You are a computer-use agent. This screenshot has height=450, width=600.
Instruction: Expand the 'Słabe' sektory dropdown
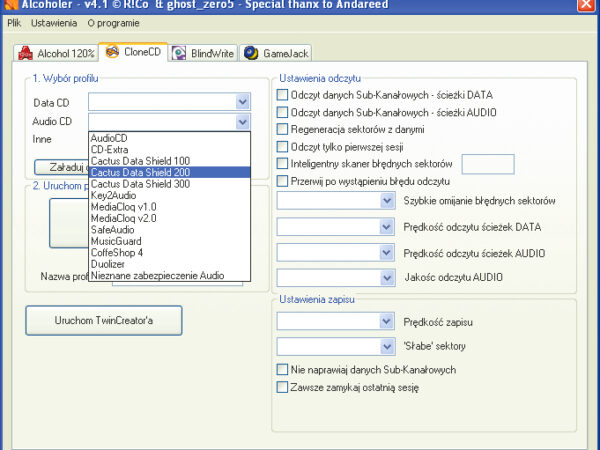[x=388, y=345]
